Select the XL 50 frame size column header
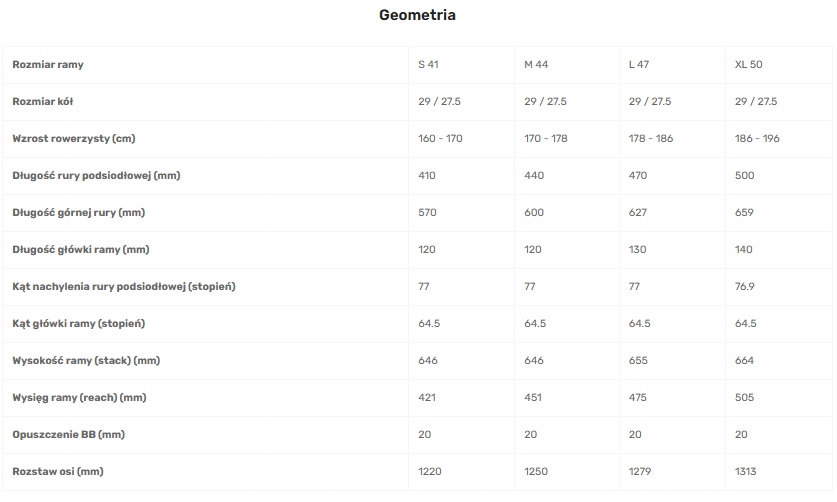Viewport: 837px width, 502px height. tap(748, 65)
